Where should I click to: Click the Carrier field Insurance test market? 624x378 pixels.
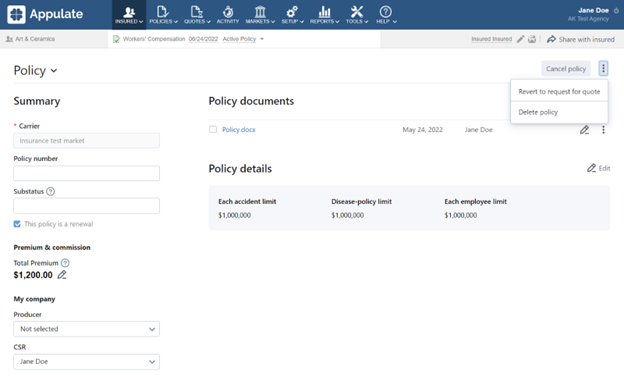click(x=86, y=140)
